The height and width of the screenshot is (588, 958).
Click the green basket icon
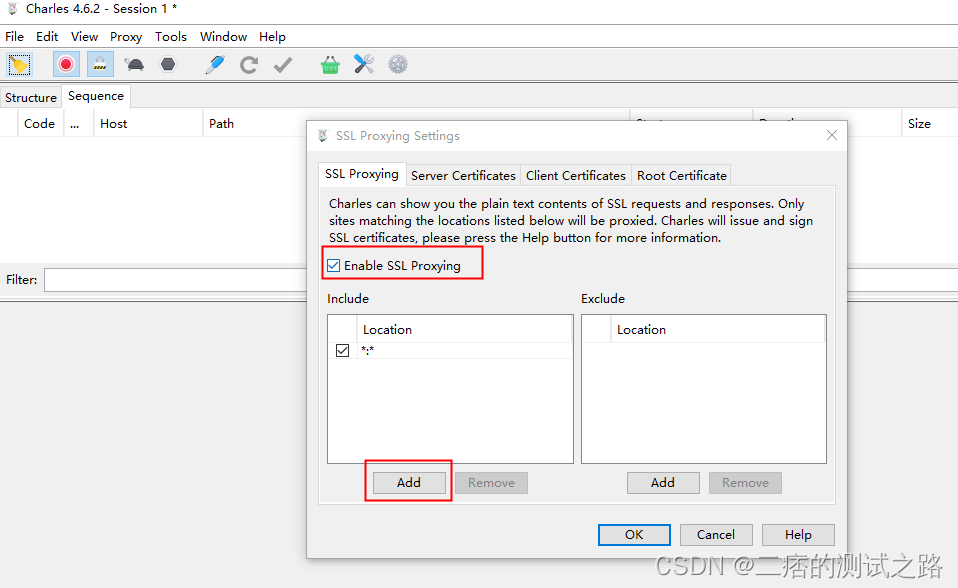click(330, 64)
